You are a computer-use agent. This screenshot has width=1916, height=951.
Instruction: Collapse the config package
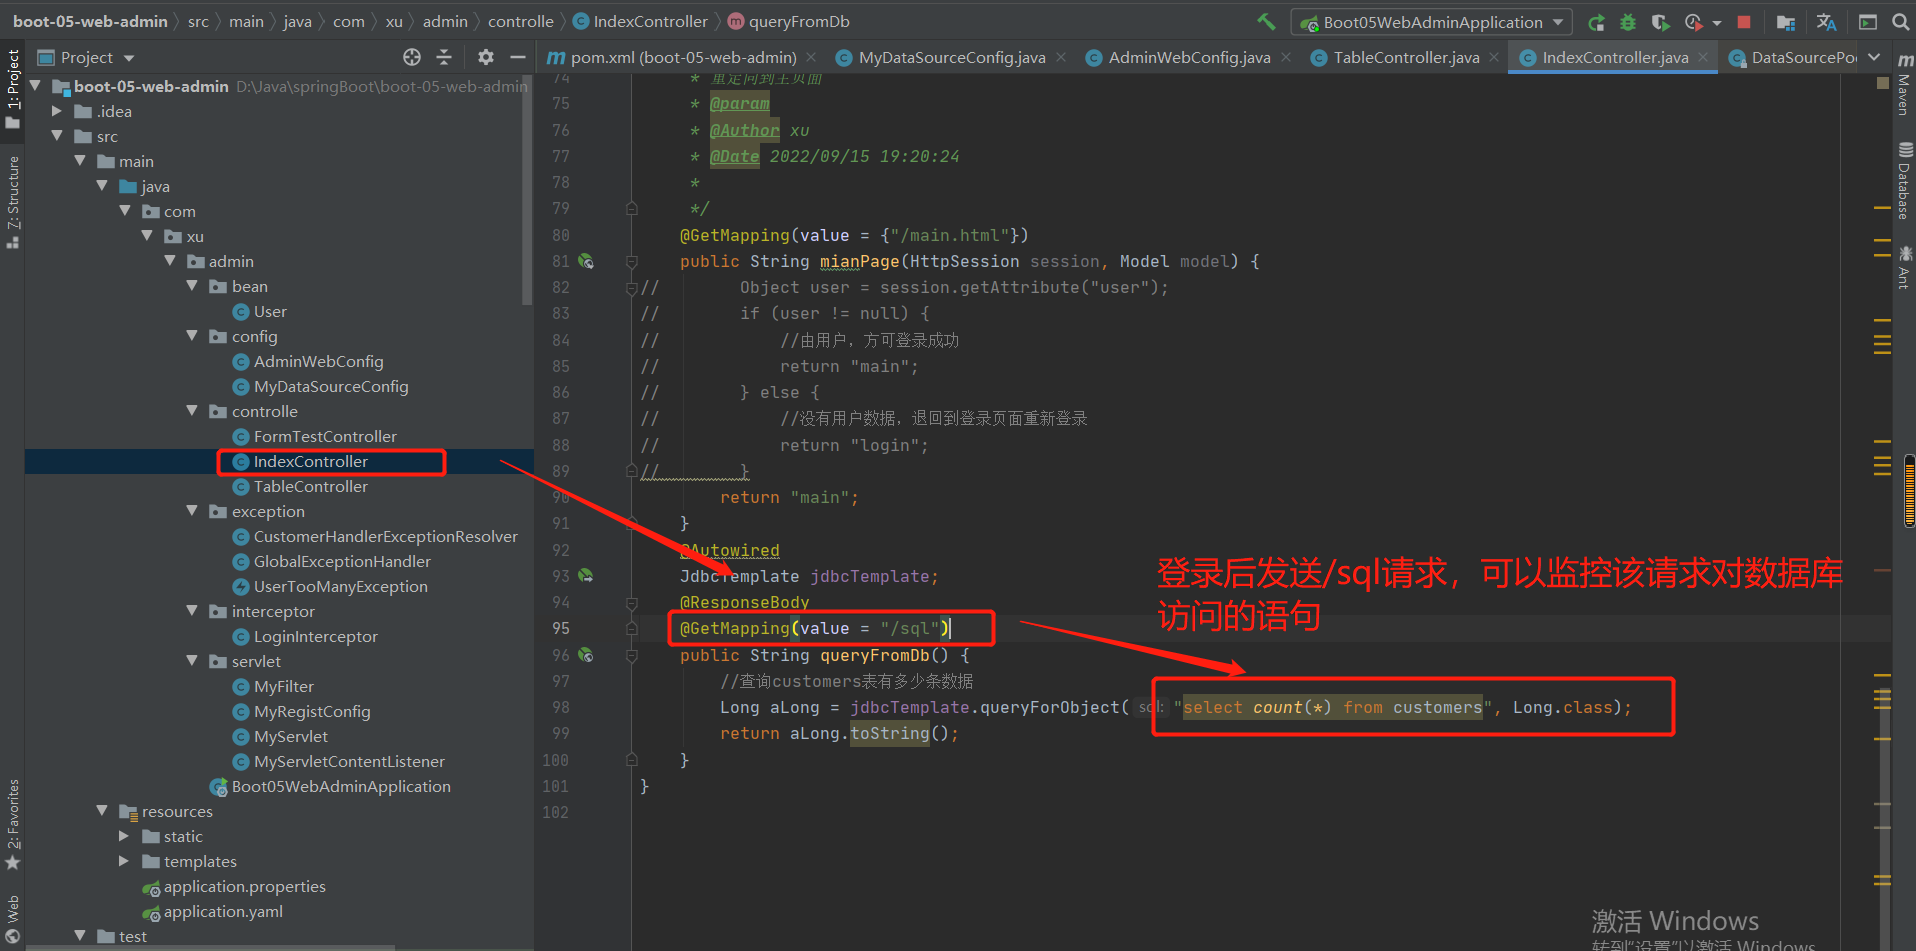pos(192,336)
